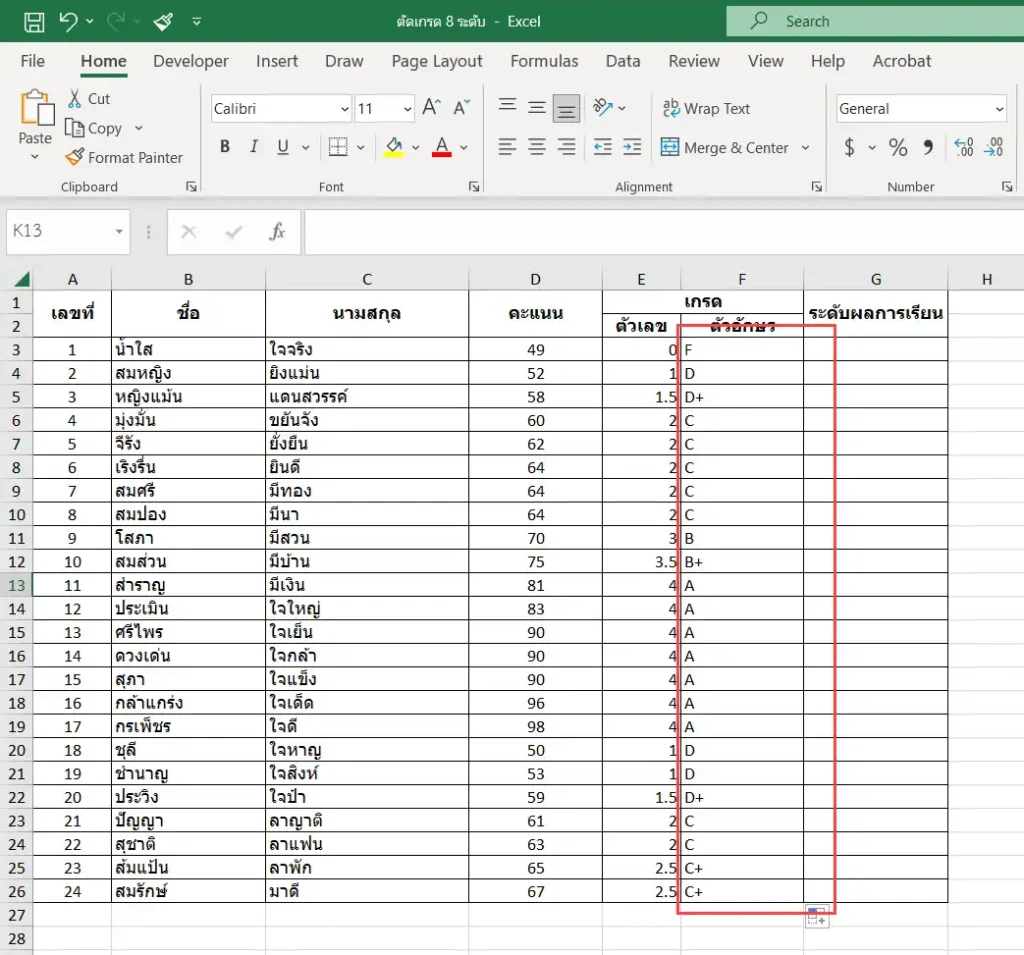Switch to the Page Layout tab
The image size is (1024, 955).
point(437,61)
